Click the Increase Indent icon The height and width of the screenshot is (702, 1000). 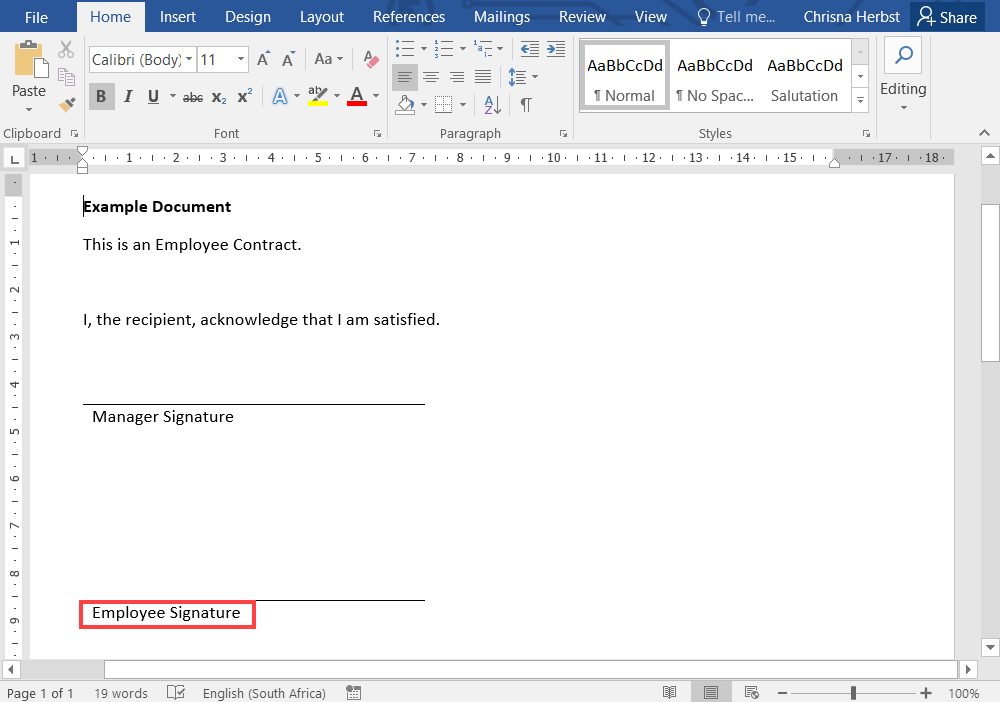tap(556, 48)
